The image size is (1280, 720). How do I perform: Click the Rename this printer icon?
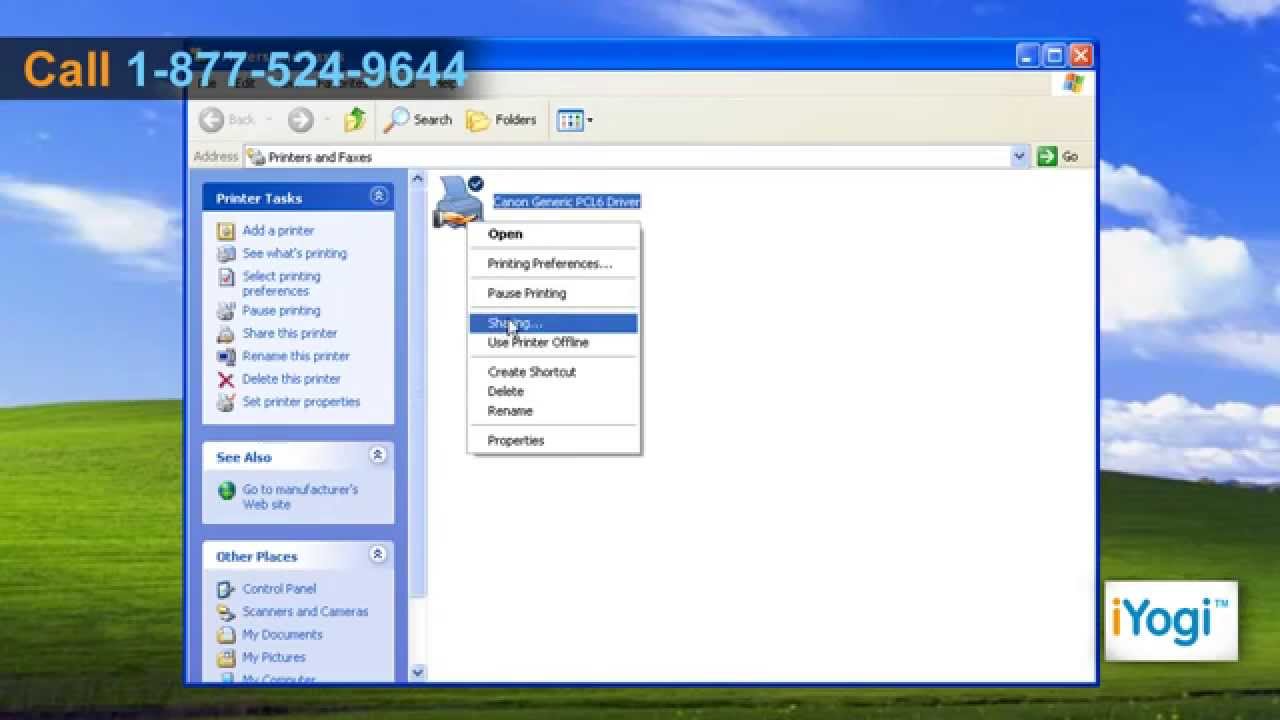coord(226,357)
